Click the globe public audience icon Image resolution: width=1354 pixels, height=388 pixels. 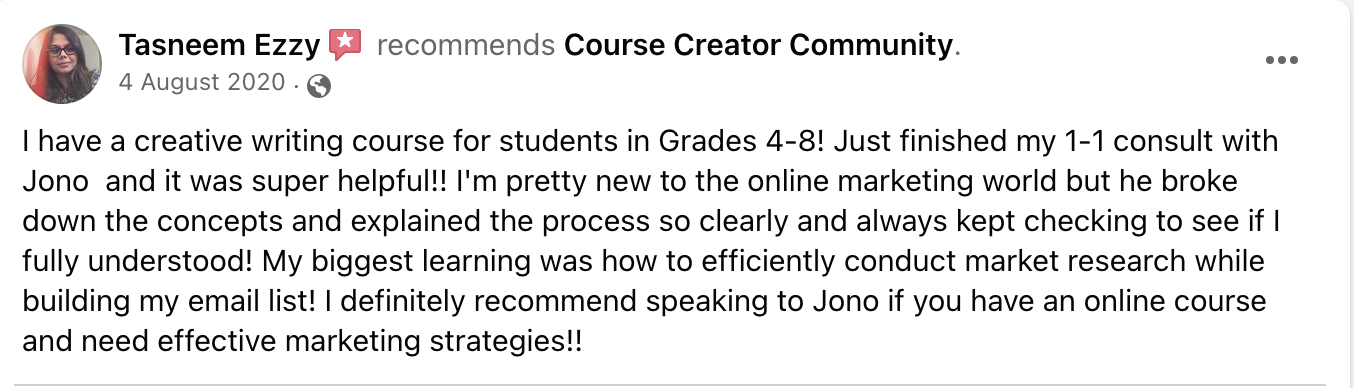pyautogui.click(x=320, y=86)
